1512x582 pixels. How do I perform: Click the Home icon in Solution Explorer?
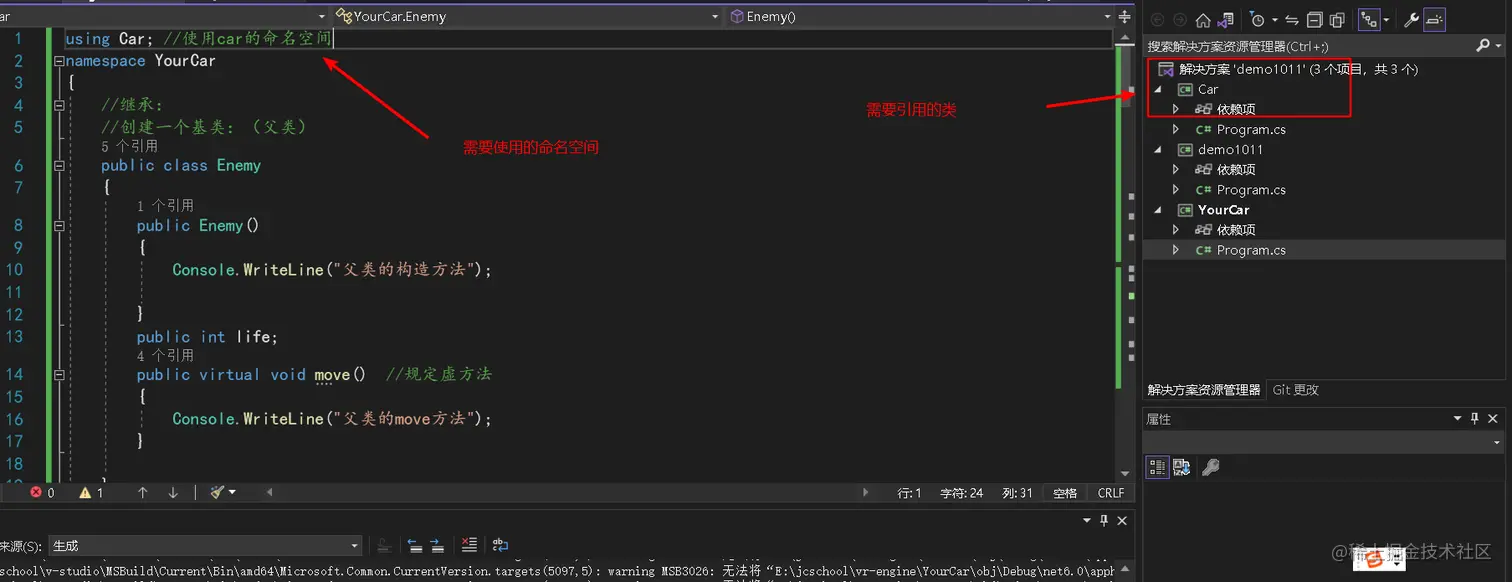pyautogui.click(x=1203, y=20)
